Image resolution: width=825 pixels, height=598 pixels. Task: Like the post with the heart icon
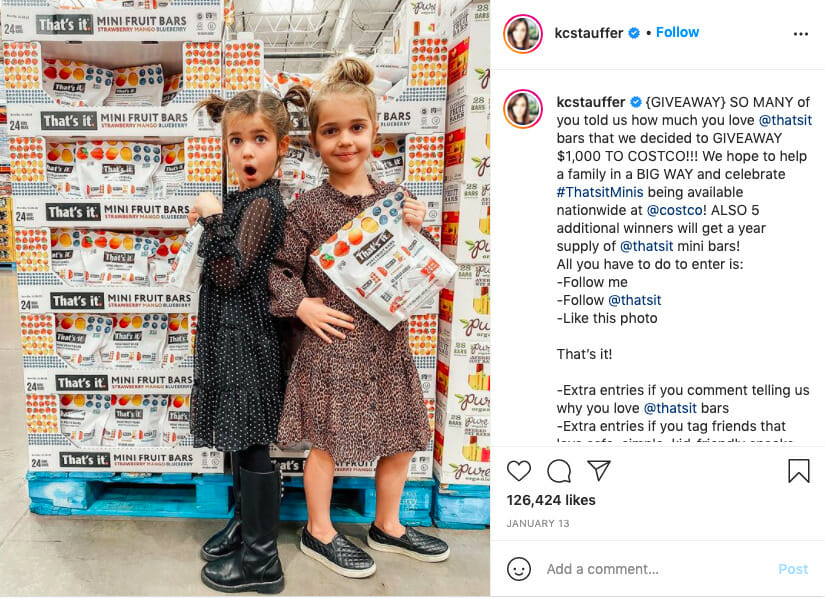pyautogui.click(x=519, y=471)
